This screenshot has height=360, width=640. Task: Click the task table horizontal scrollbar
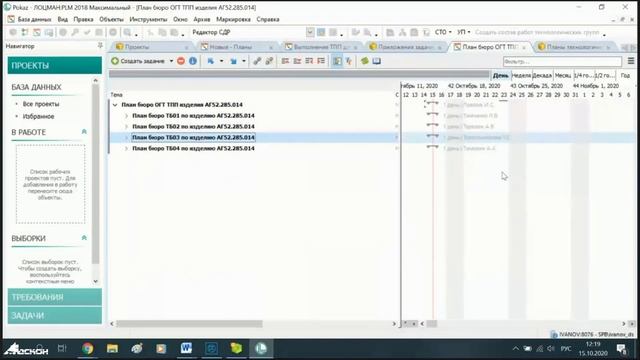(189, 324)
